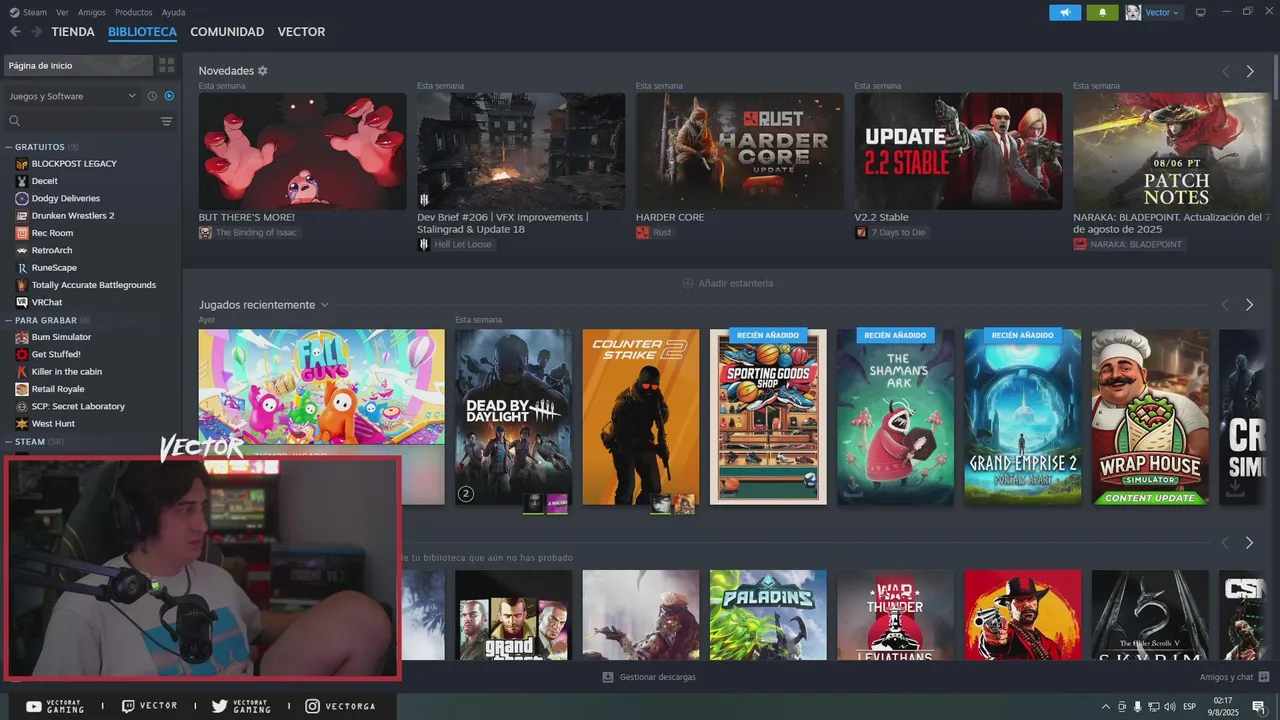Open the Ayuda menu
Viewport: 1280px width, 720px height.
173,12
